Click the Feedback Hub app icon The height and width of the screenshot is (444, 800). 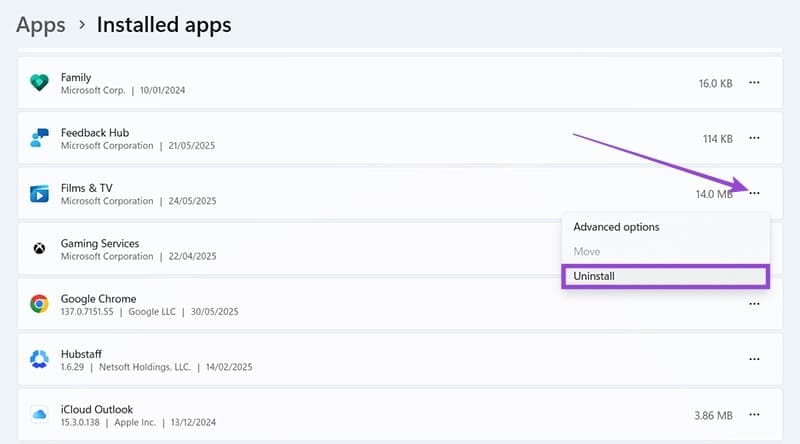(x=40, y=139)
